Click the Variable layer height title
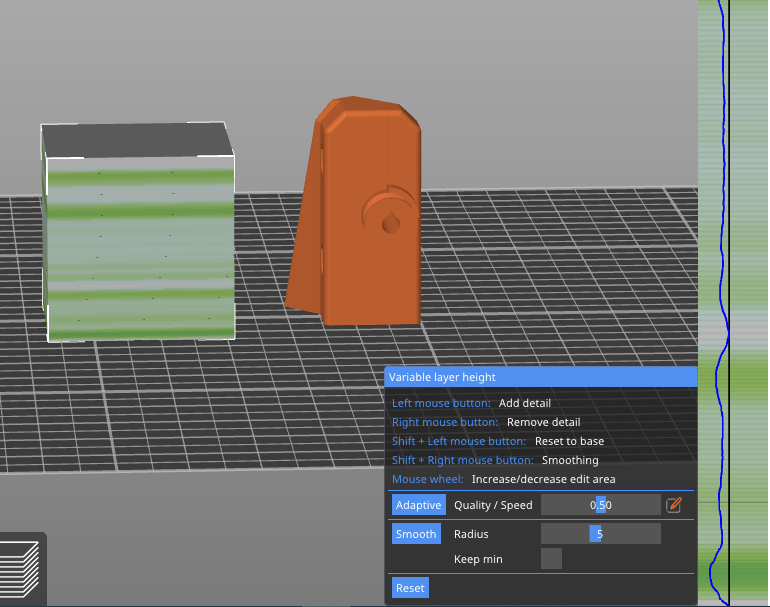 (442, 377)
